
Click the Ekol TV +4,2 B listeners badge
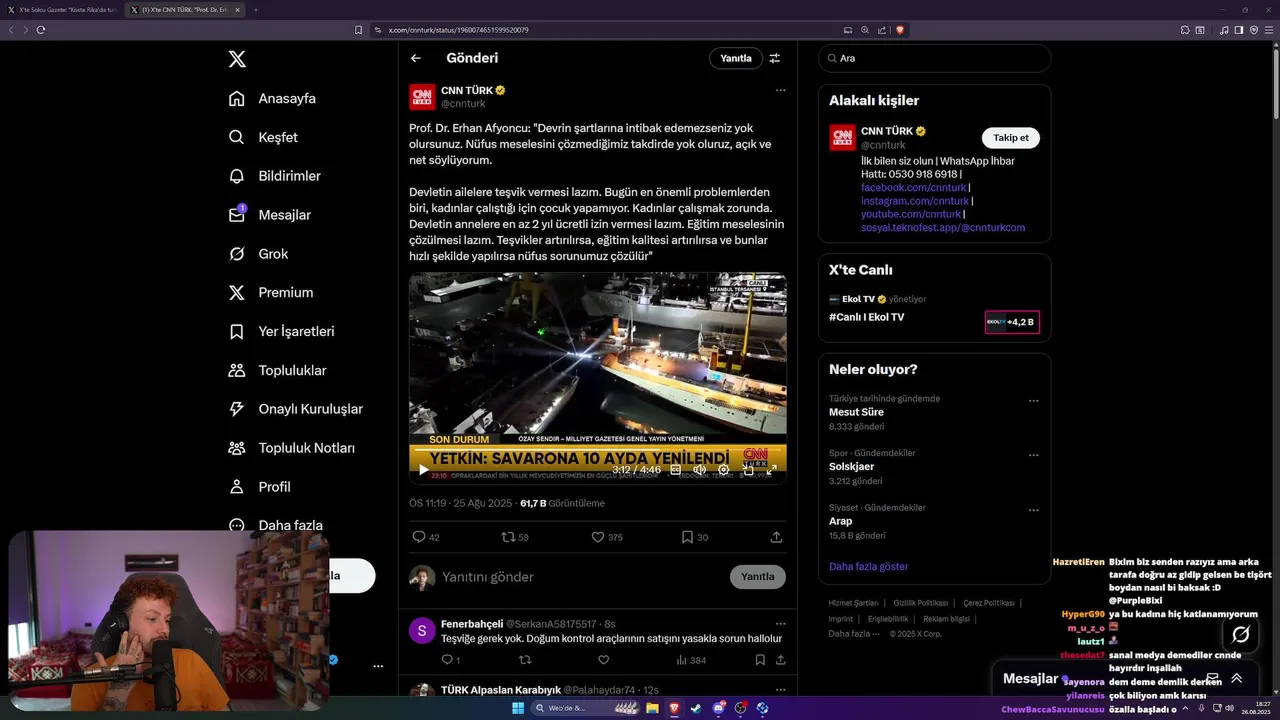tap(1012, 322)
